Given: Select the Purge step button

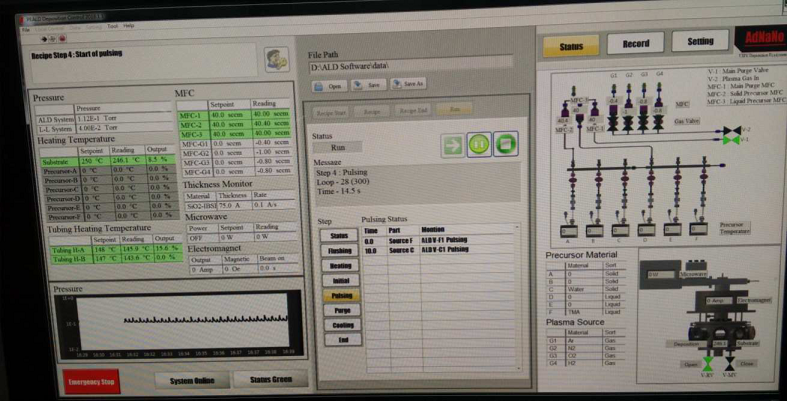Looking at the screenshot, I should [341, 311].
